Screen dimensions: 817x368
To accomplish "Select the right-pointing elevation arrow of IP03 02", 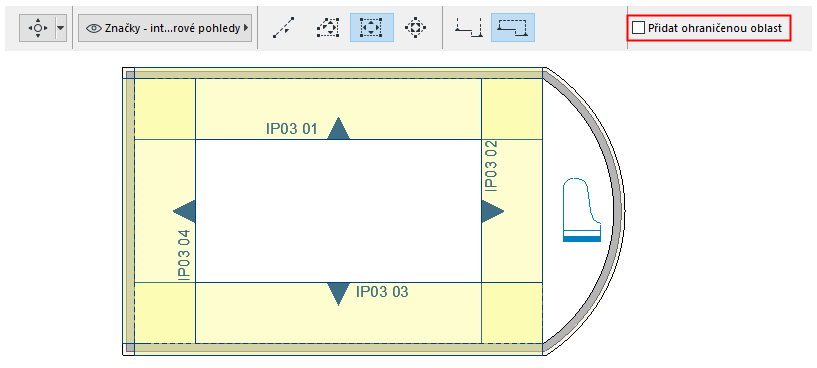I will pyautogui.click(x=492, y=211).
